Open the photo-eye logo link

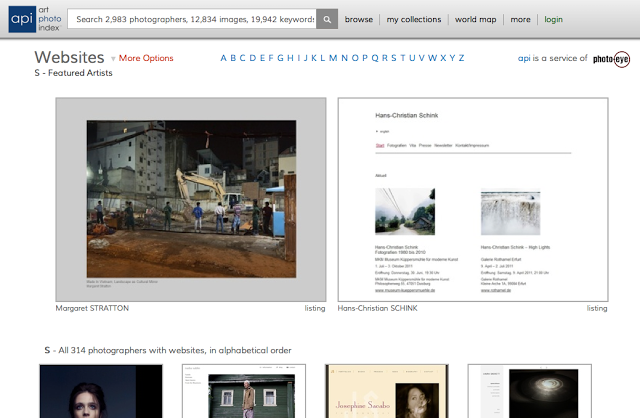click(x=611, y=59)
